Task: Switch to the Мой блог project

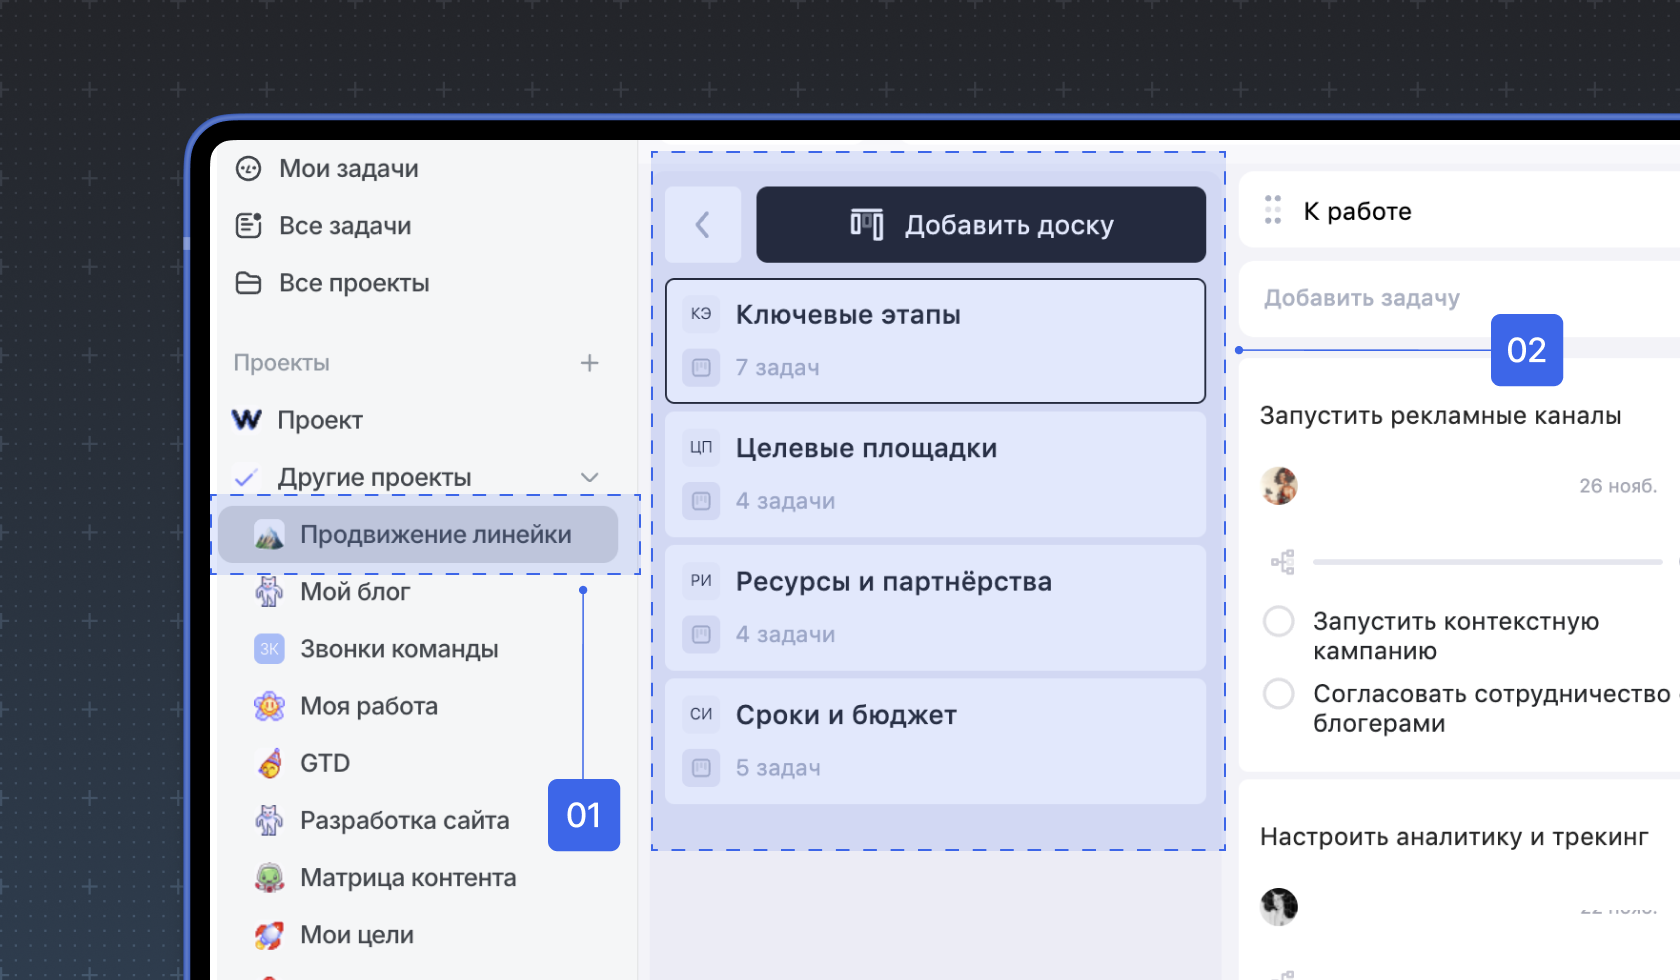Action: tap(355, 591)
